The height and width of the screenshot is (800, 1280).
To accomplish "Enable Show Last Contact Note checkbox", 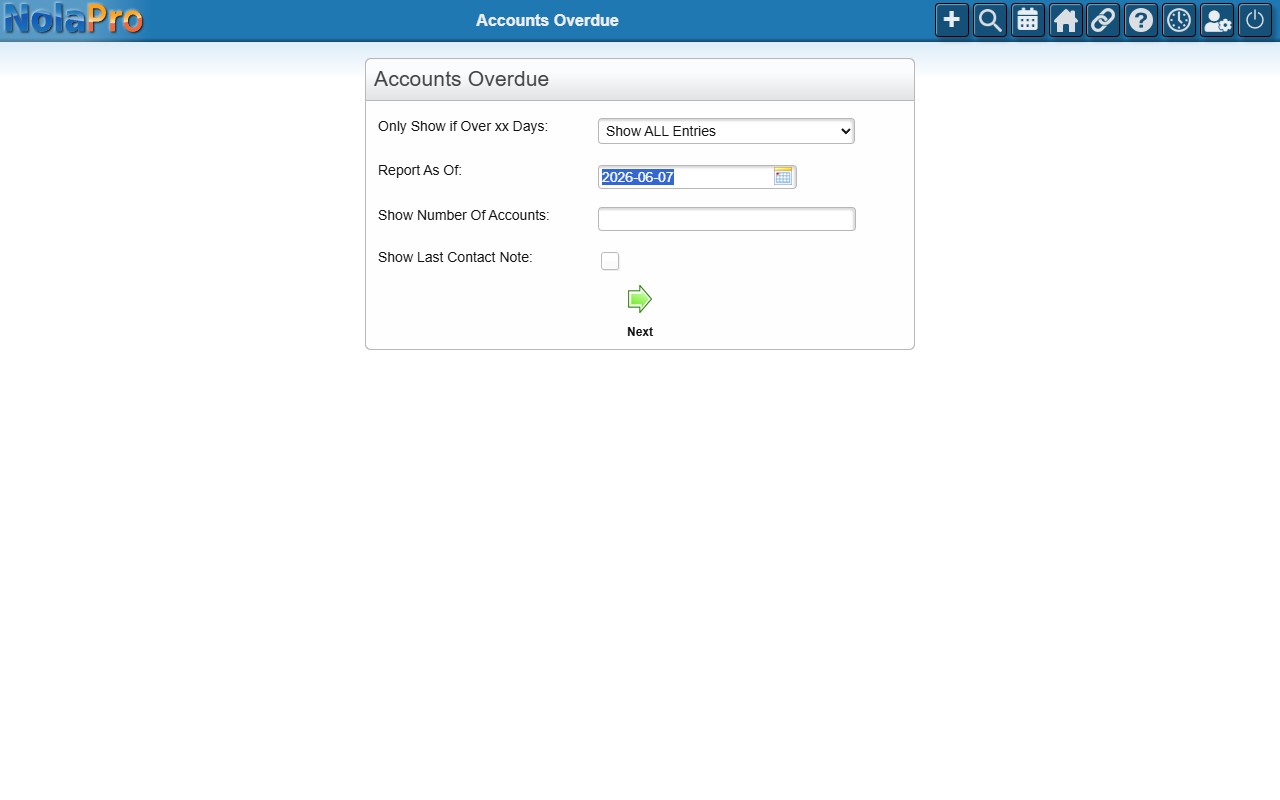I will coord(610,261).
